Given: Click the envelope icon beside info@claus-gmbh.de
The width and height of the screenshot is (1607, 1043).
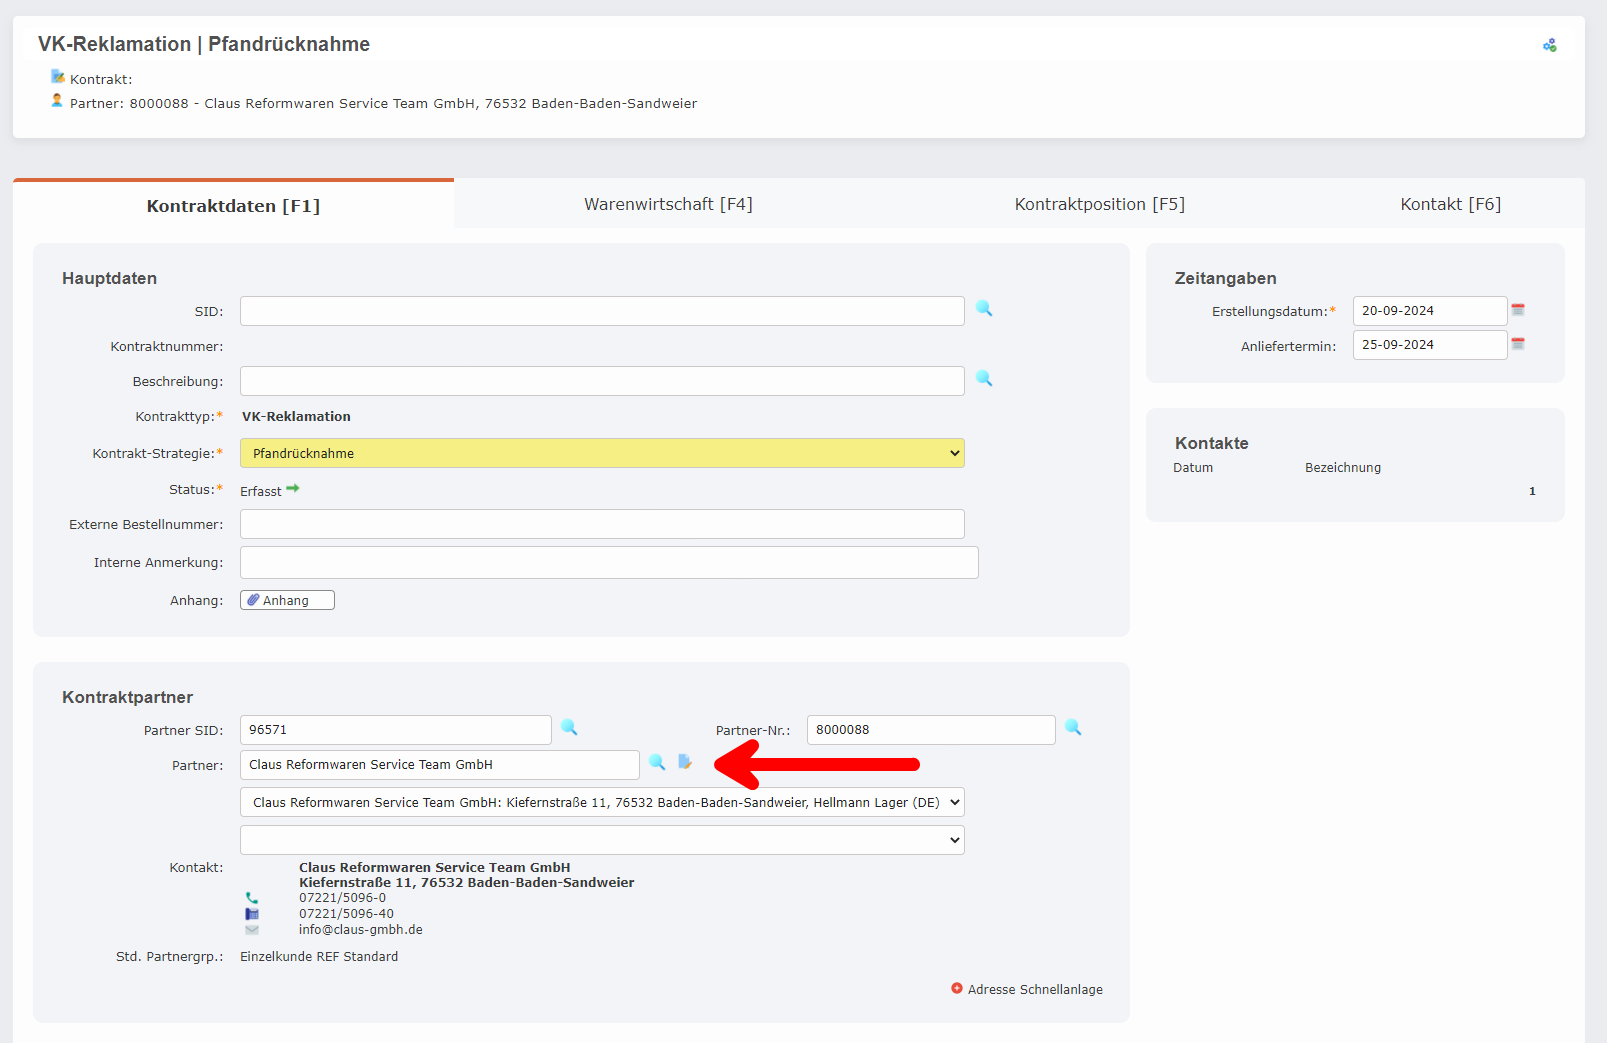Looking at the screenshot, I should (x=252, y=929).
